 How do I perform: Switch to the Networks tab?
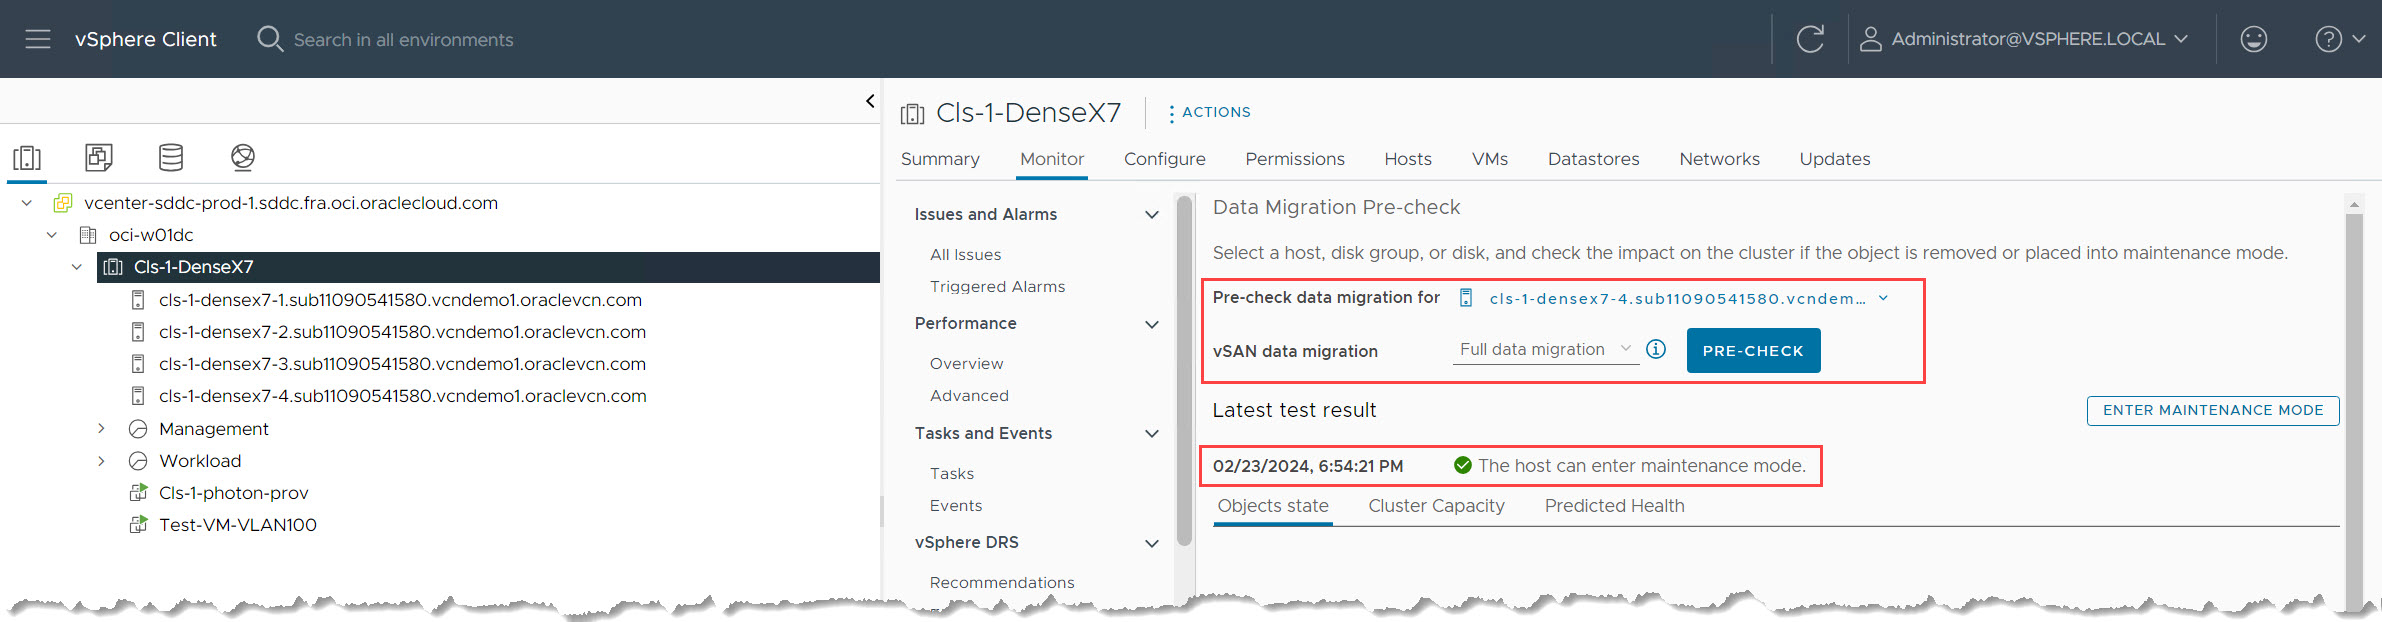point(1720,159)
